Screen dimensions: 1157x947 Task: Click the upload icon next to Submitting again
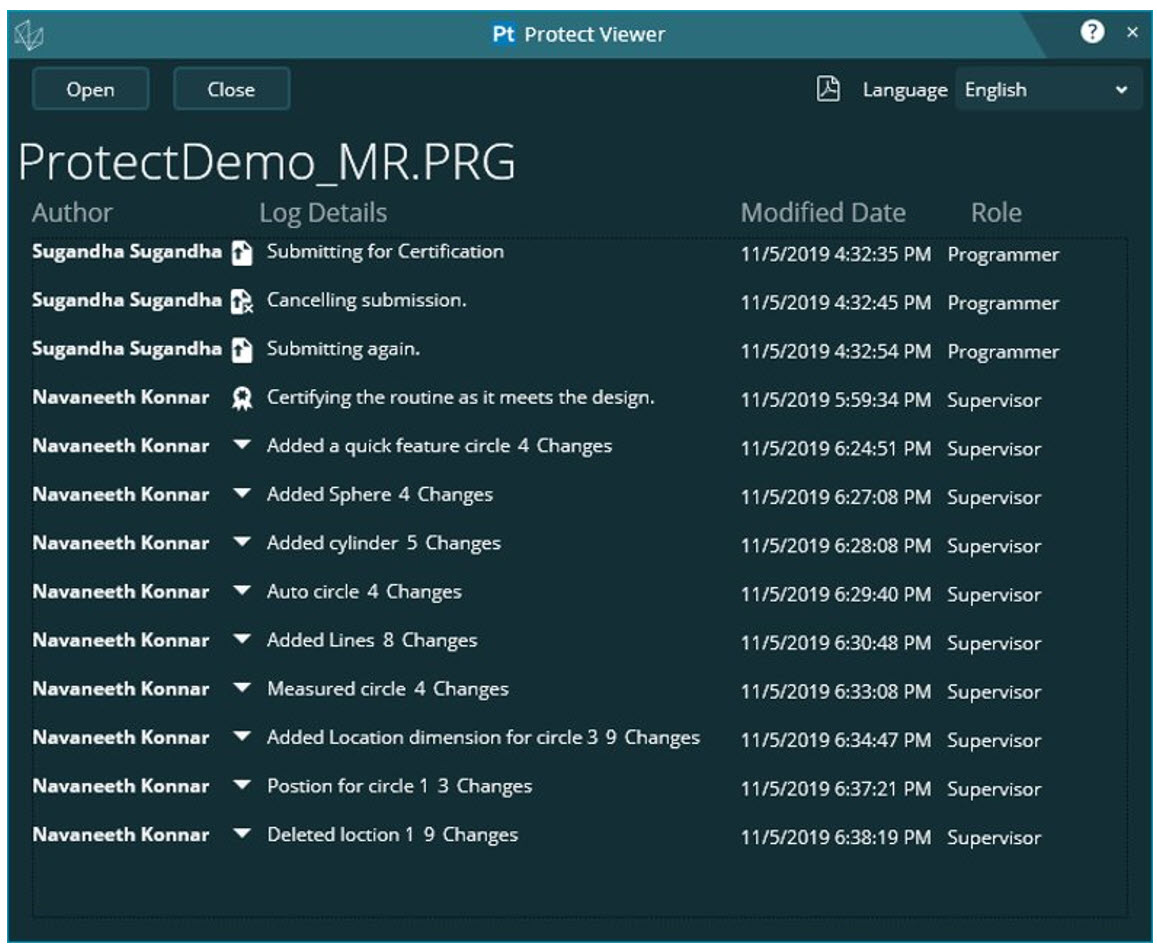243,351
